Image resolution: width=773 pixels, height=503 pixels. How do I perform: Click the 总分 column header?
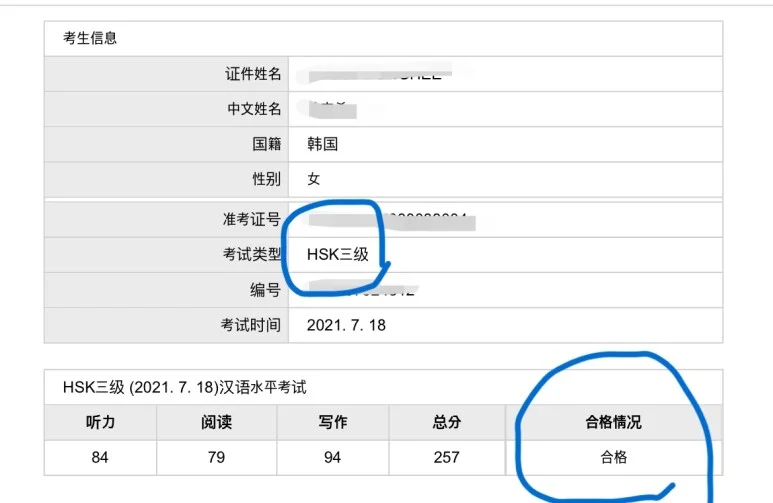coord(447,422)
